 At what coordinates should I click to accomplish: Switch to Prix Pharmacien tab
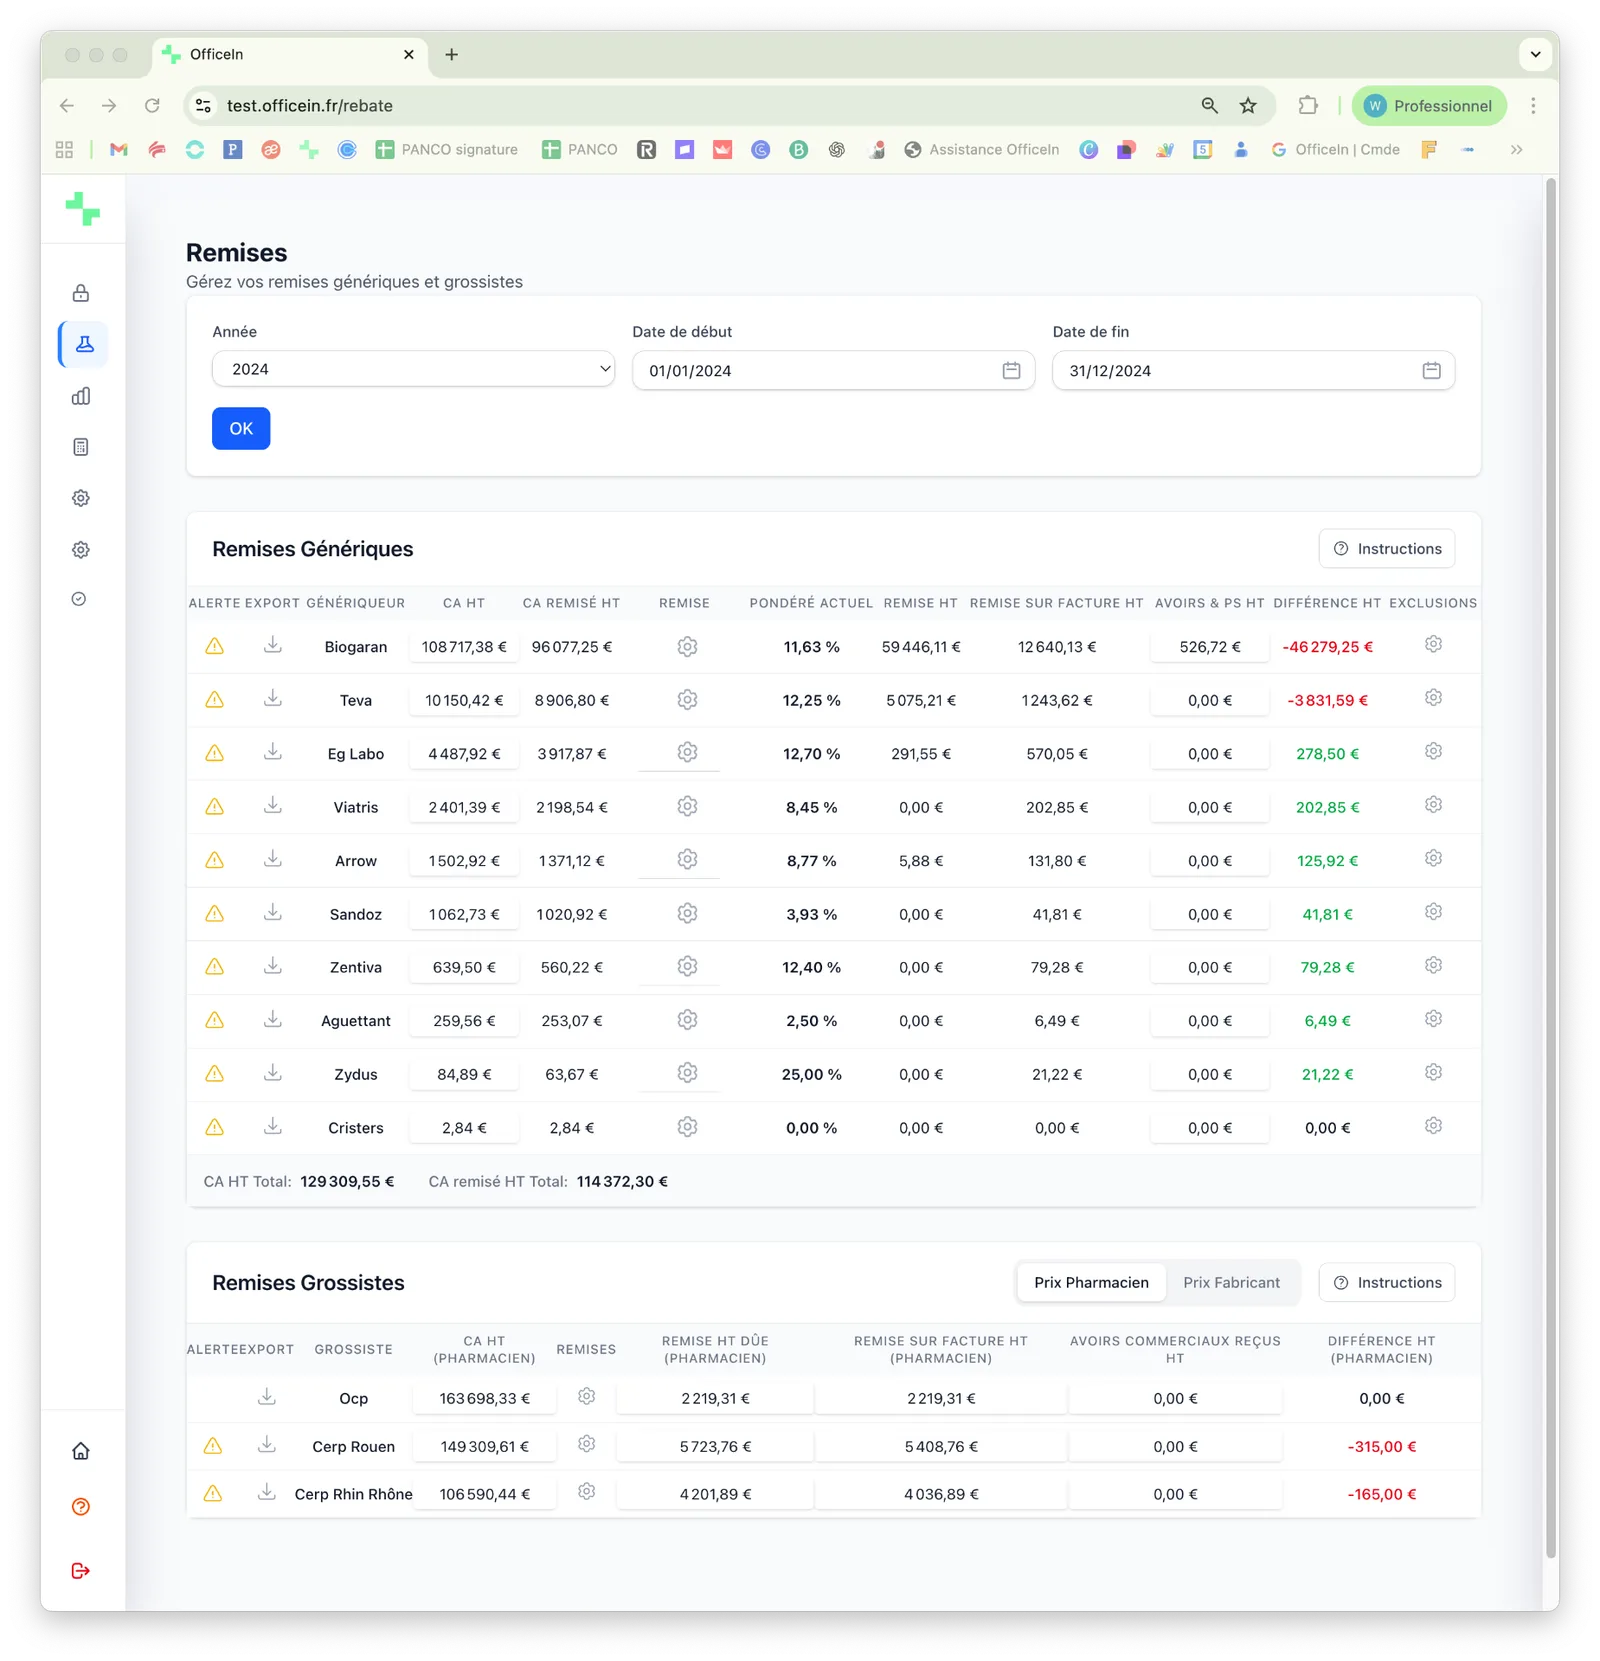coord(1091,1282)
